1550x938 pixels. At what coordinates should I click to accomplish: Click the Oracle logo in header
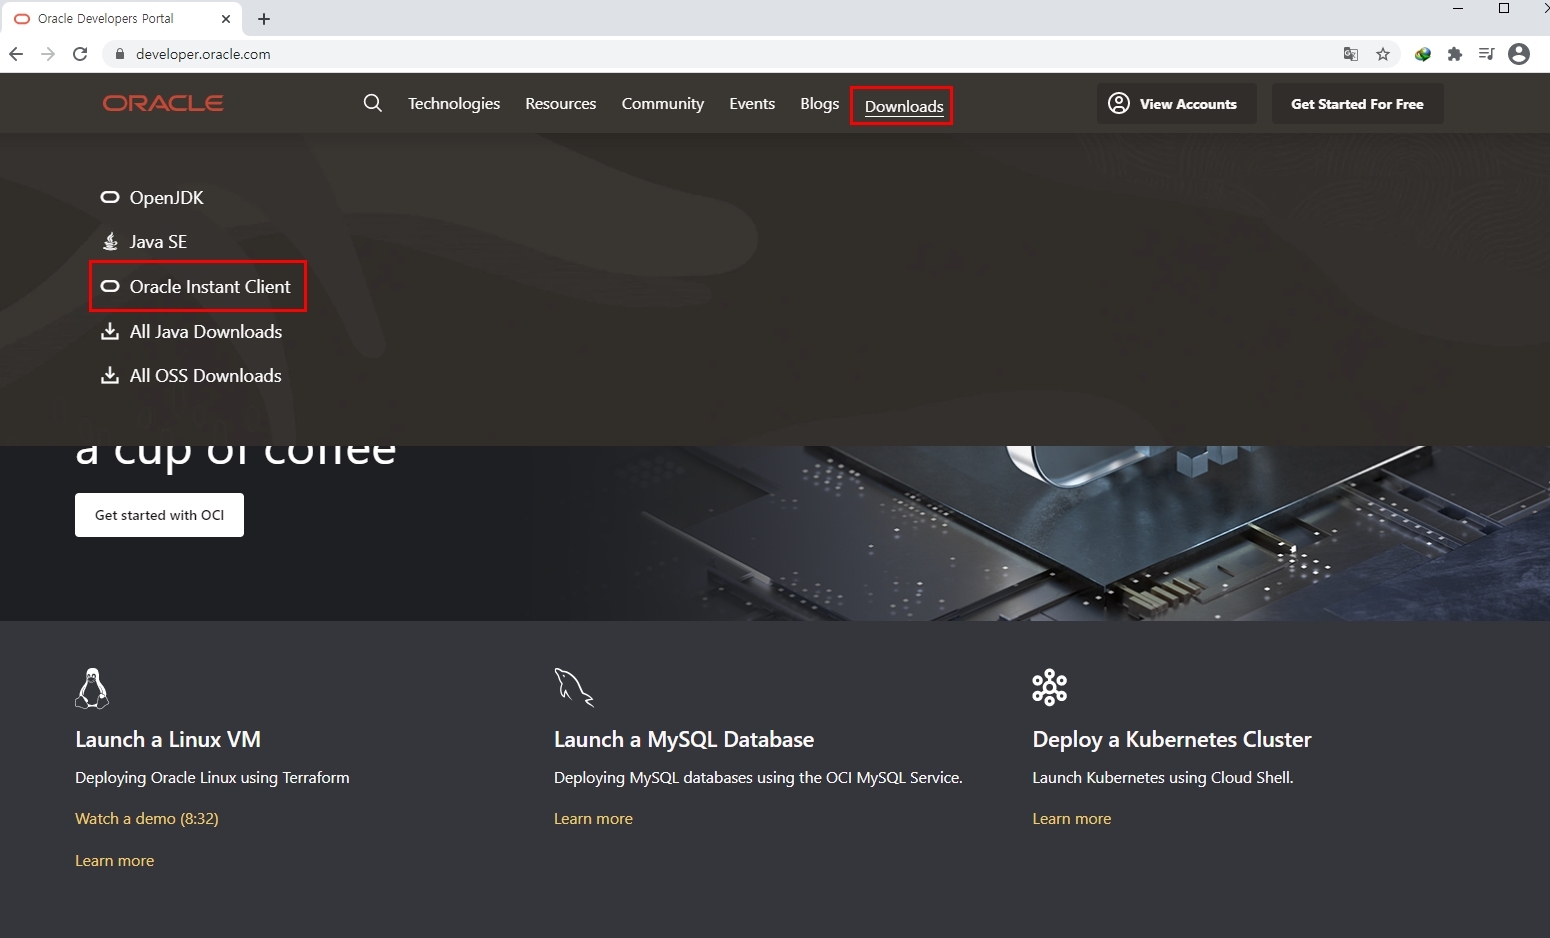point(163,103)
